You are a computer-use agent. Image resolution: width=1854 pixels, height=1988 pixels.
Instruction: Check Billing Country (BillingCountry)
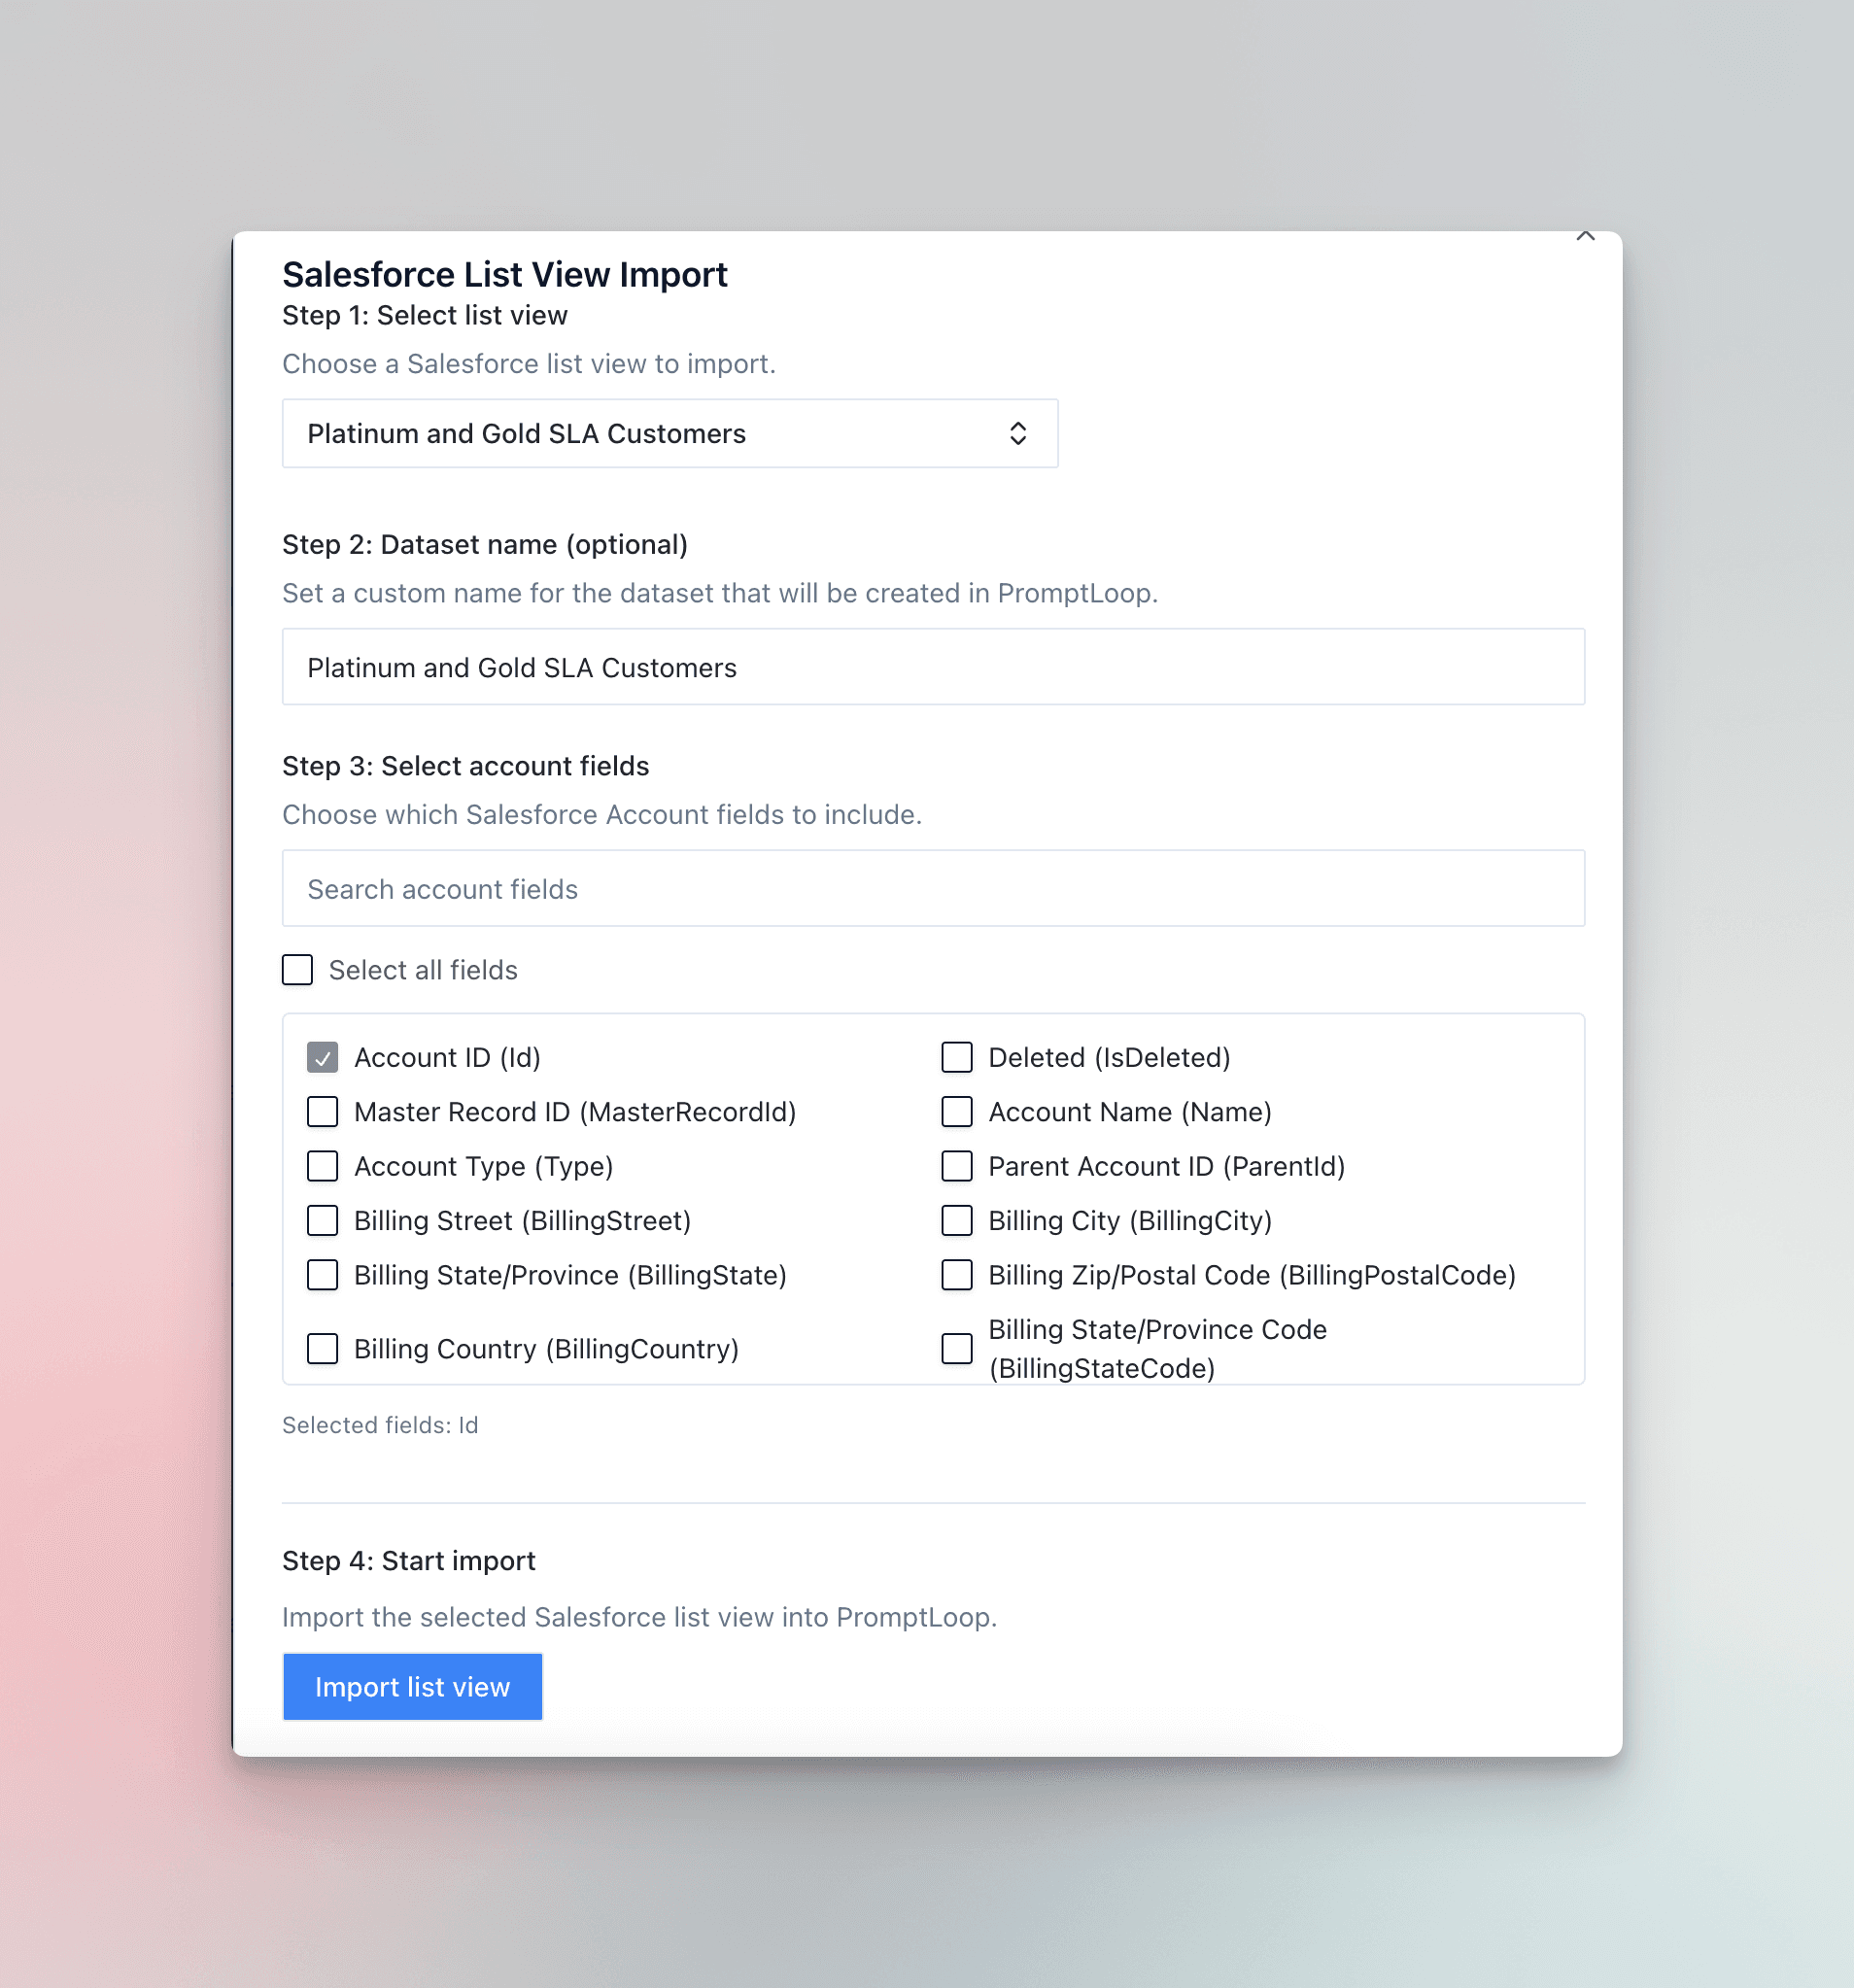(322, 1349)
